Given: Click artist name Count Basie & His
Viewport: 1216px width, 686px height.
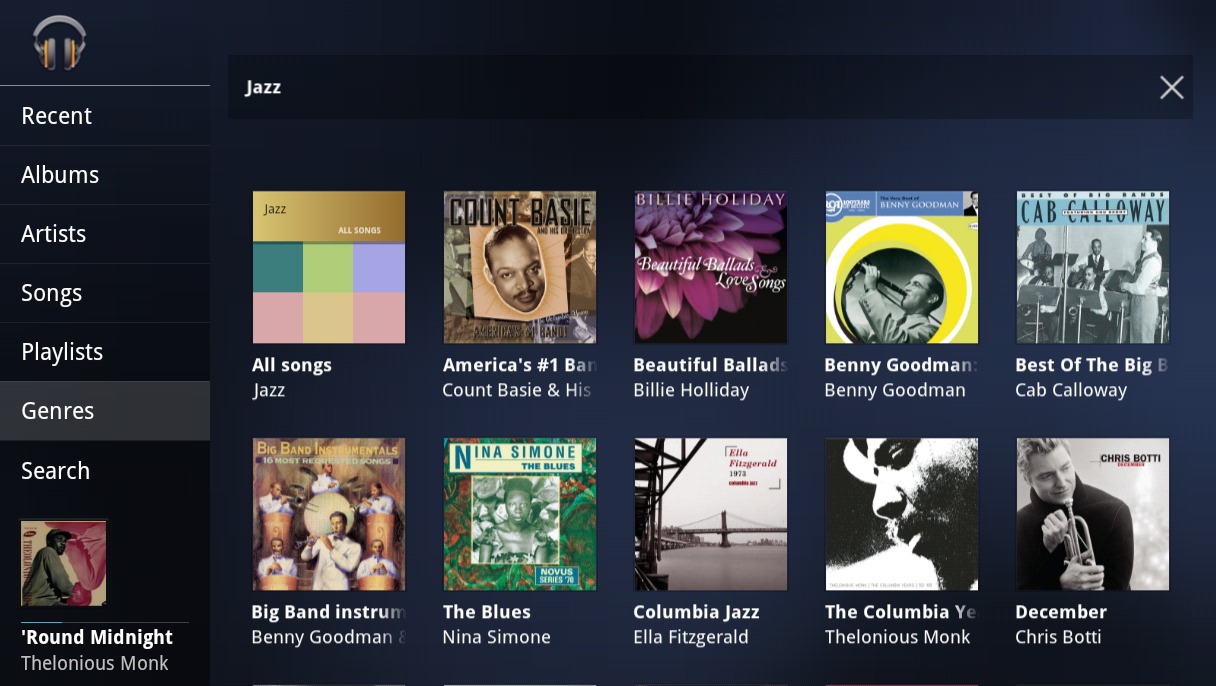Looking at the screenshot, I should click(x=517, y=390).
